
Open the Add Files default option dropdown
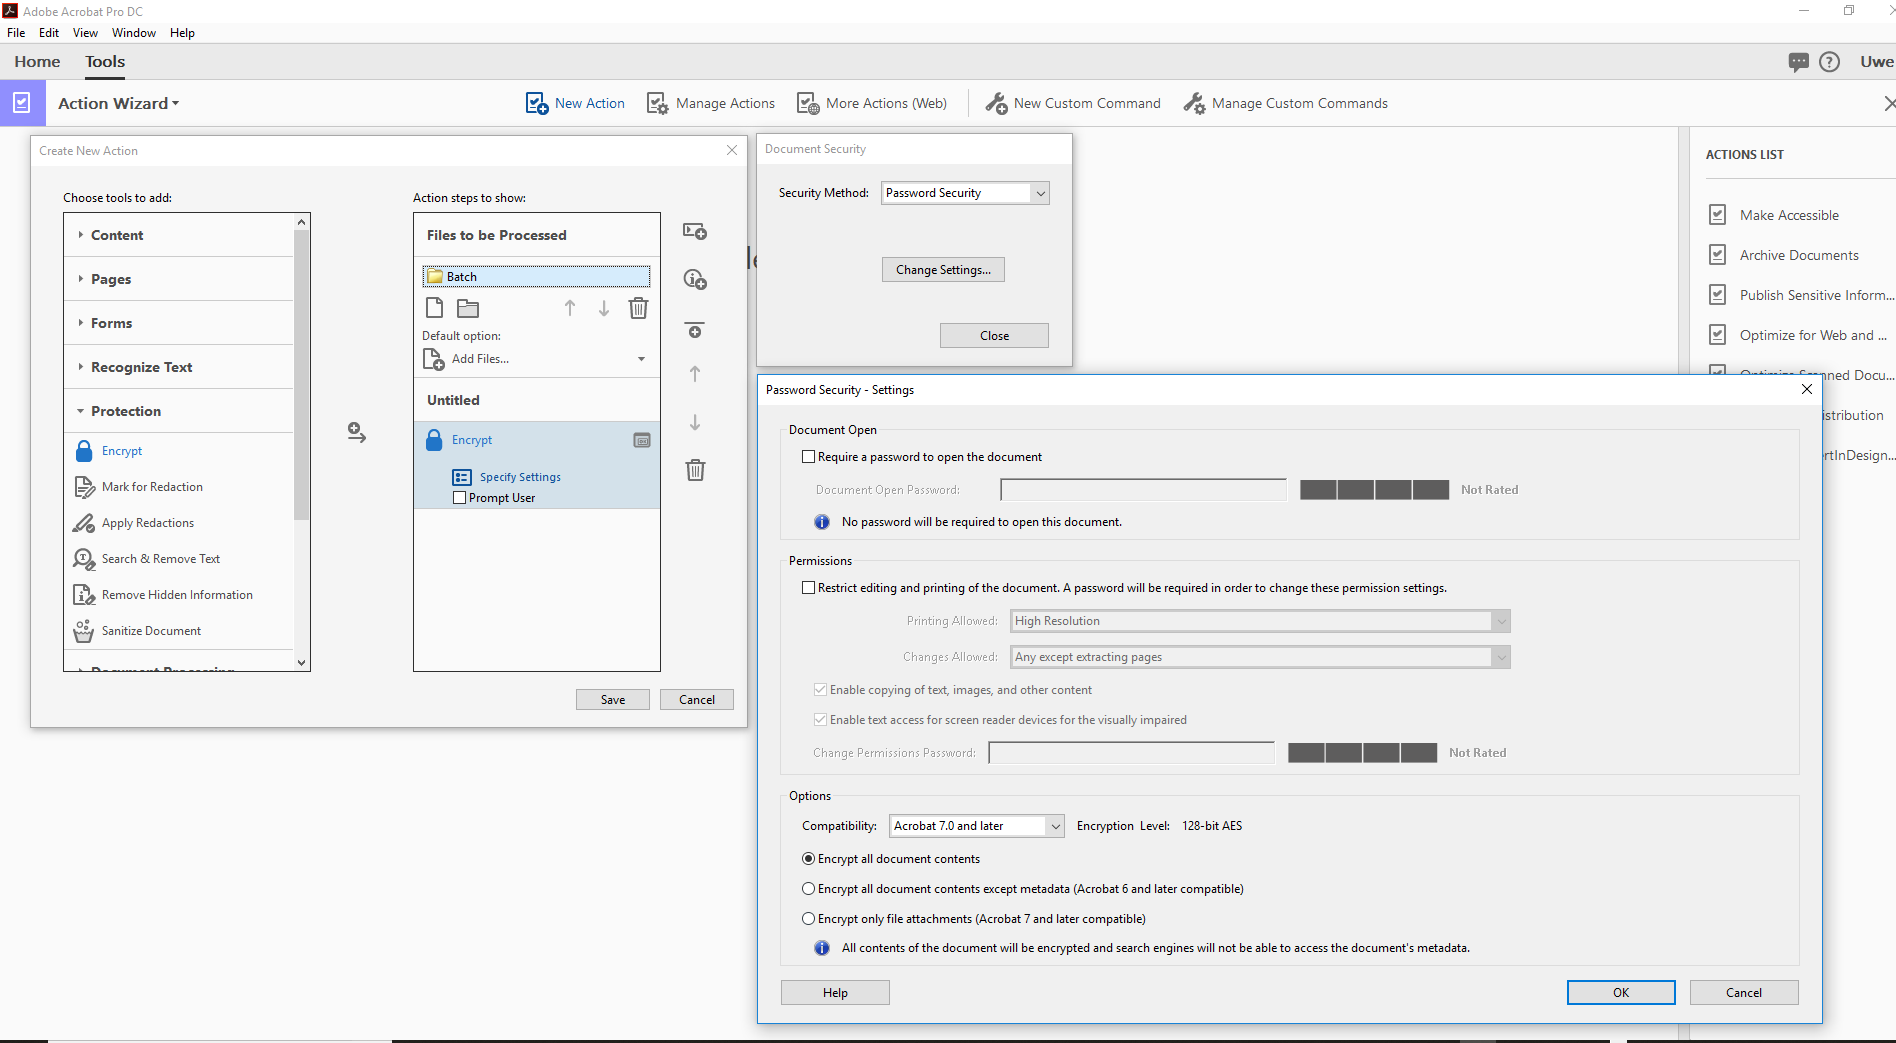point(641,359)
